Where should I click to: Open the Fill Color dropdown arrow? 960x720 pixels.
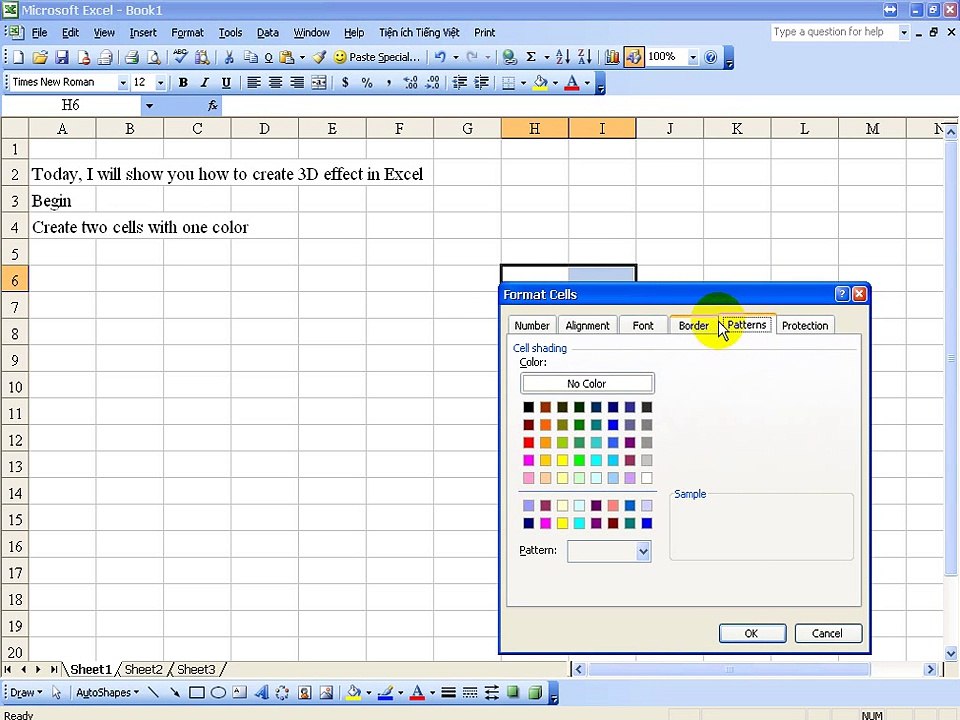coord(555,83)
